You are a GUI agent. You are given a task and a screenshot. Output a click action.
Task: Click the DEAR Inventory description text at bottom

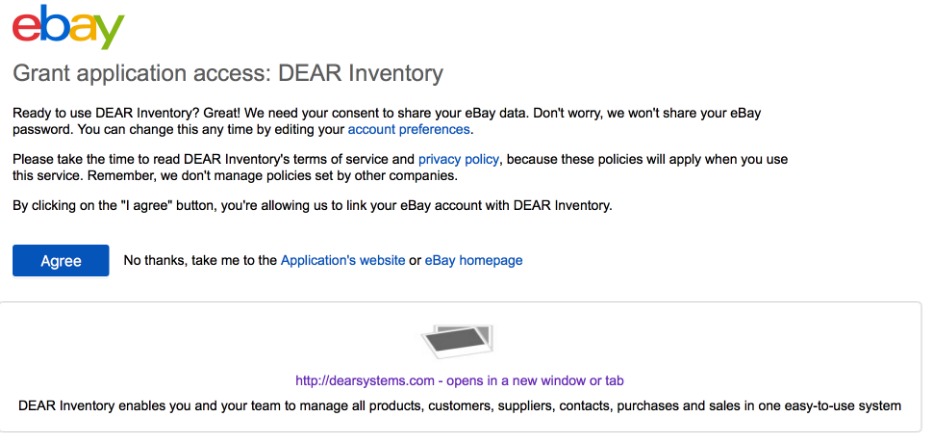click(x=460, y=405)
